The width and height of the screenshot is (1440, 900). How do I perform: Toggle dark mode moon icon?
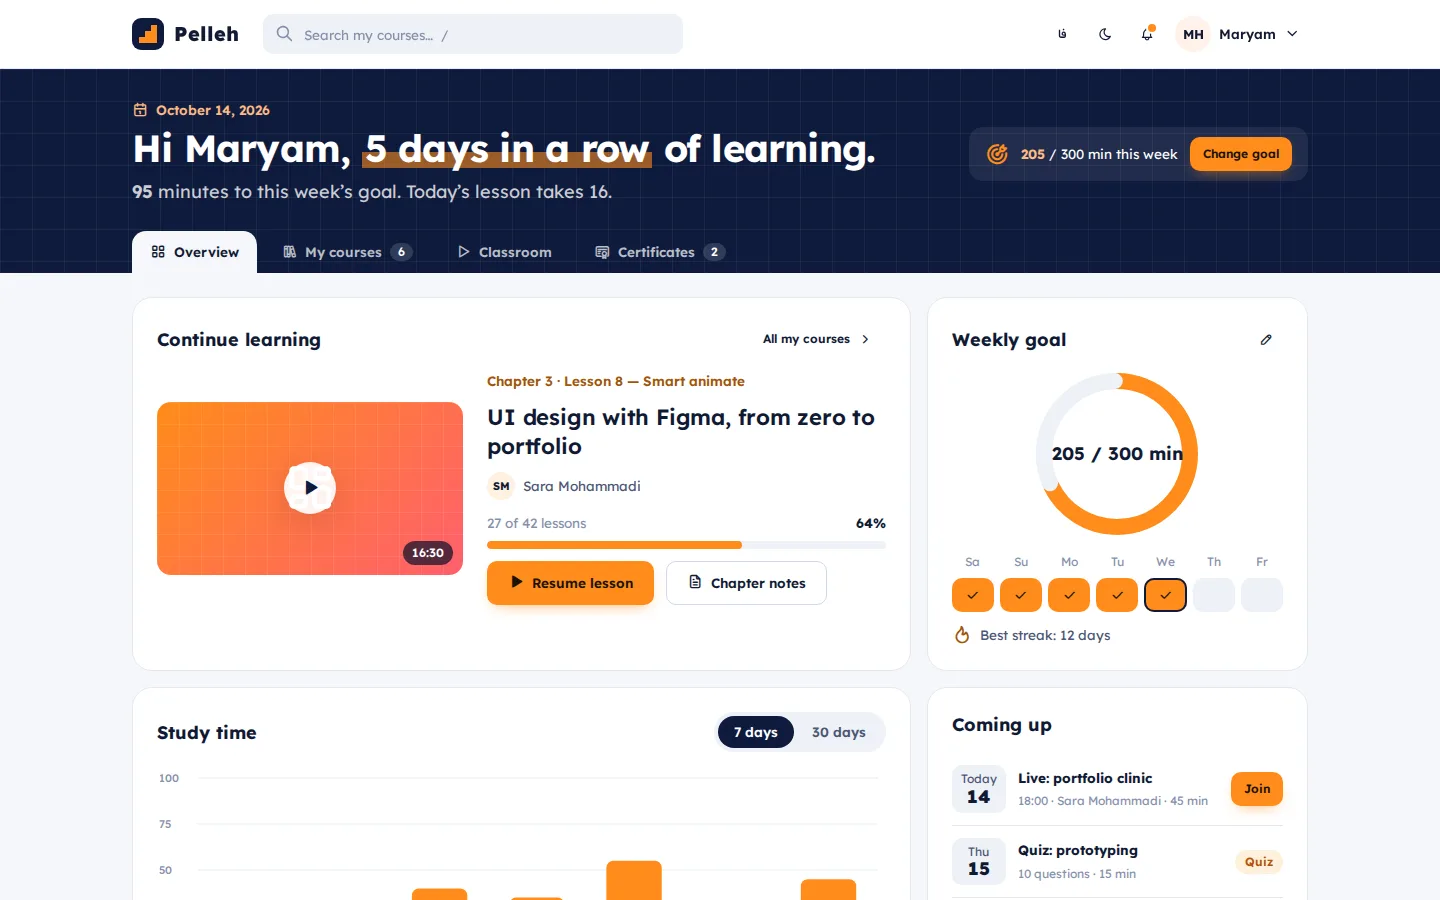point(1105,34)
